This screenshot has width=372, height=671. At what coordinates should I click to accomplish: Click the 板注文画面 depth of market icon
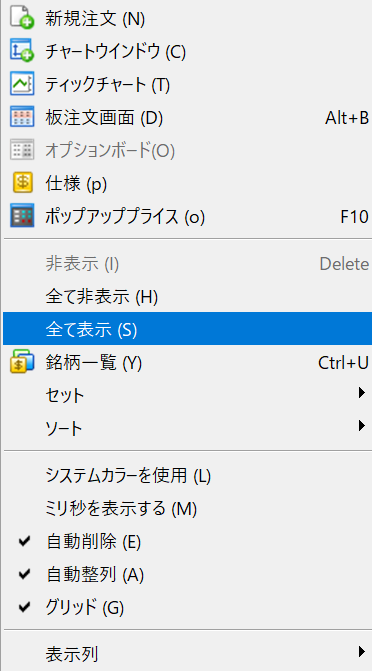(21, 117)
